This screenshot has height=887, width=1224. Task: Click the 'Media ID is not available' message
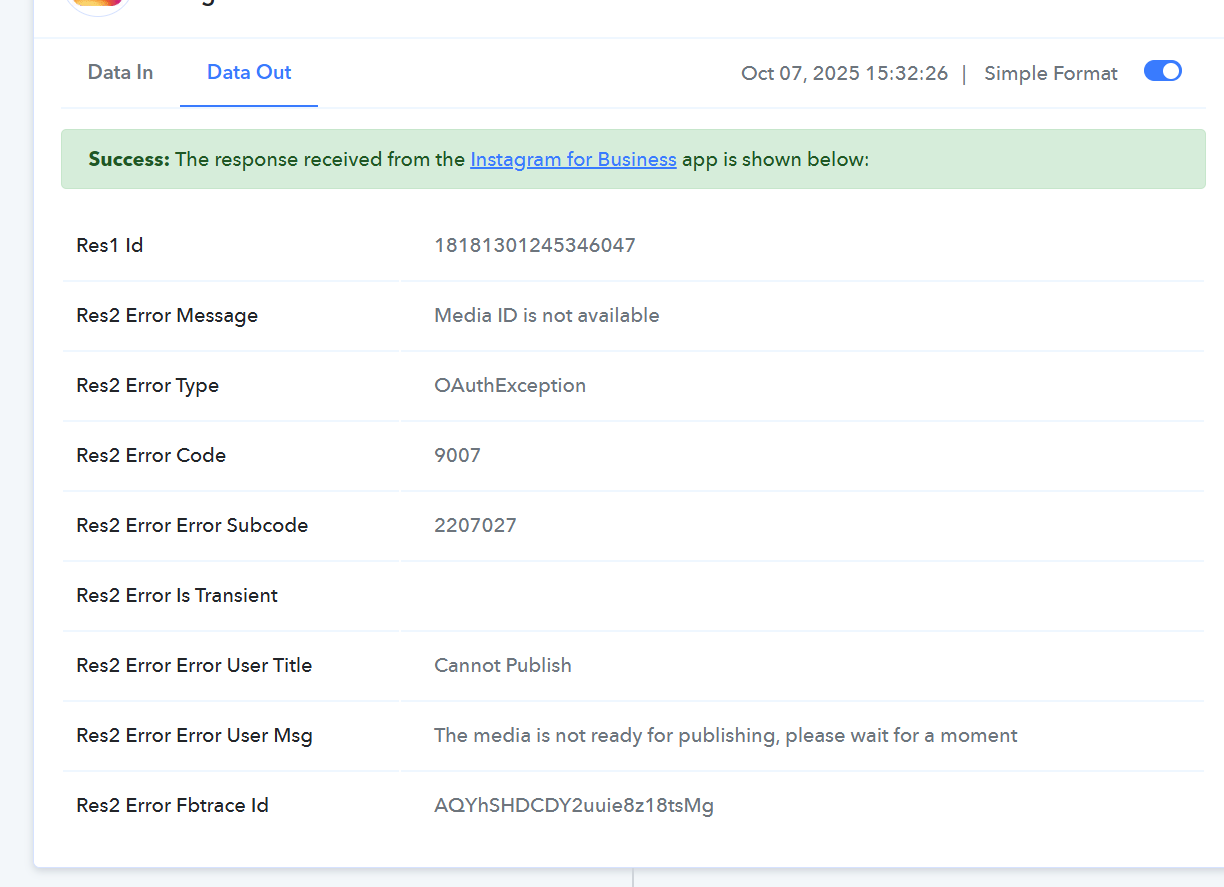(546, 316)
